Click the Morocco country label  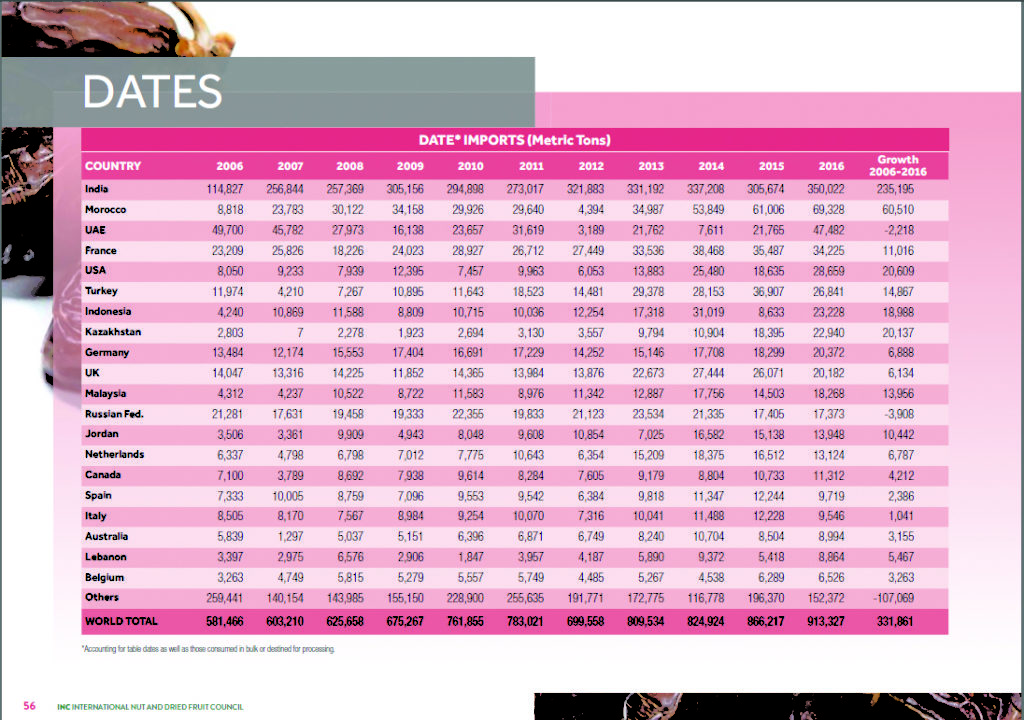click(105, 209)
